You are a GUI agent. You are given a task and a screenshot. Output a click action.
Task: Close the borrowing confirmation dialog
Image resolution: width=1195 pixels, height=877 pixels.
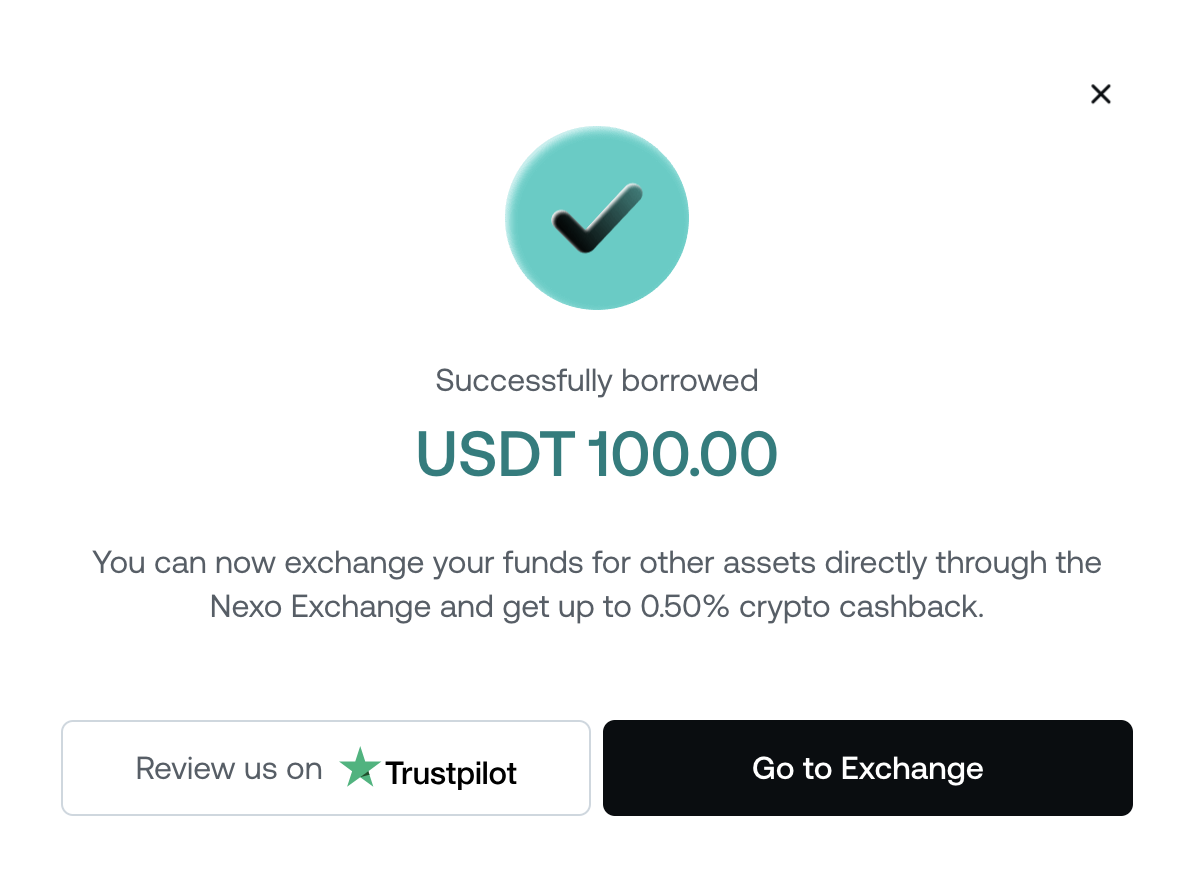tap(1101, 93)
